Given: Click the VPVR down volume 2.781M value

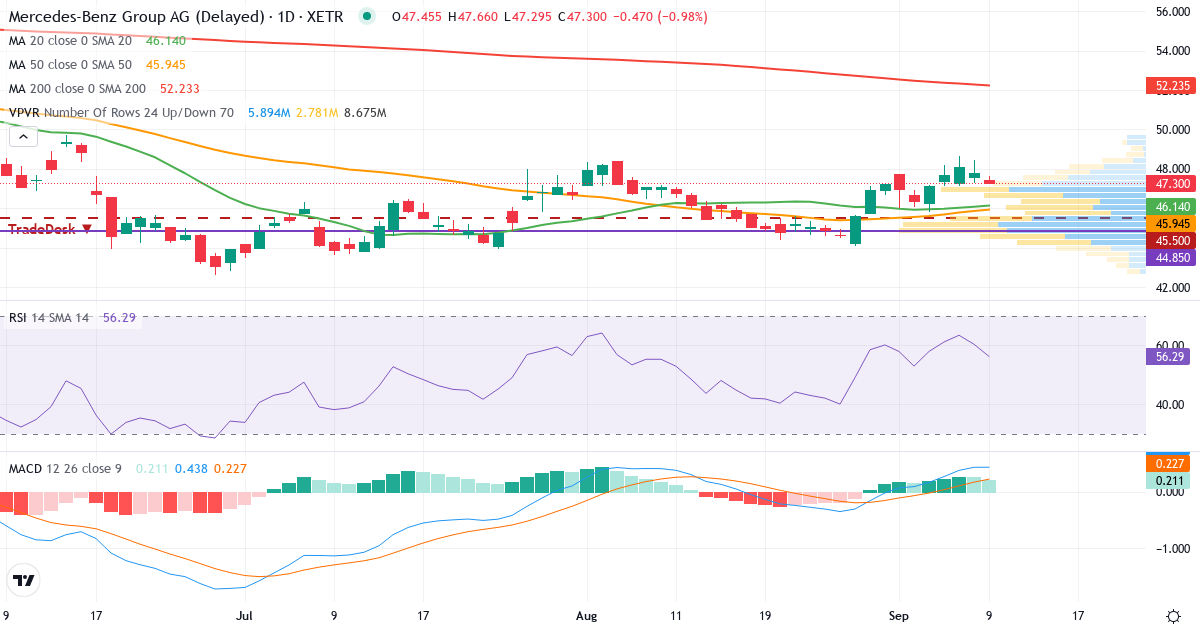Looking at the screenshot, I should pos(316,113).
